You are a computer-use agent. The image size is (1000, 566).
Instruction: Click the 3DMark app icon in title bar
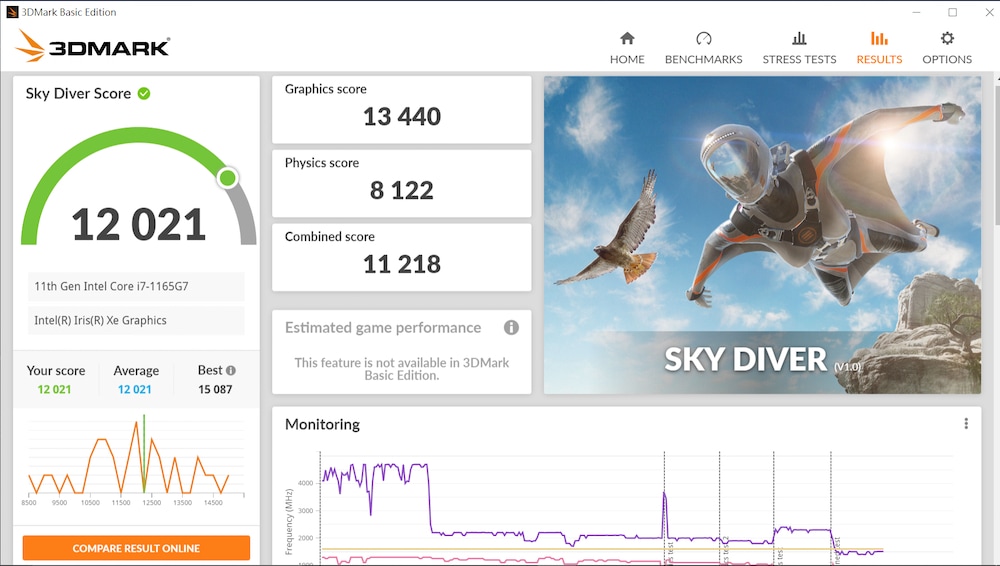12,11
